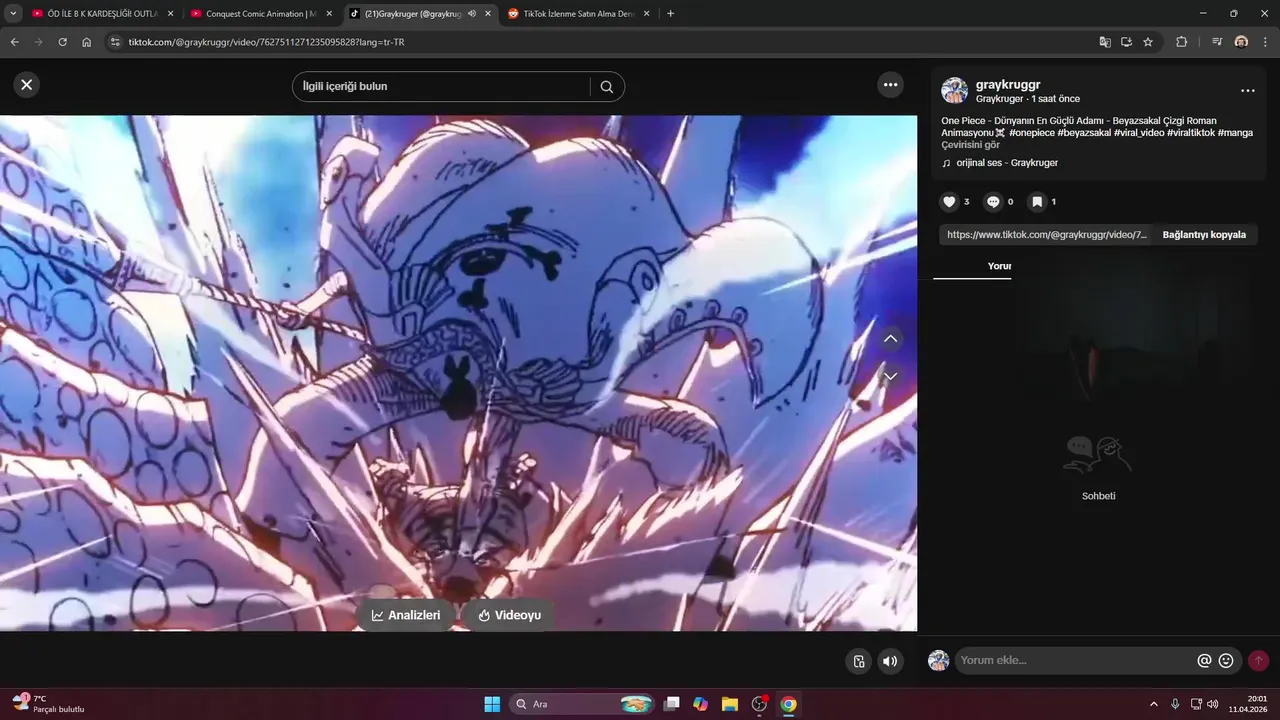Switch to TikTok İzlenme Satın Alma tab

(578, 14)
